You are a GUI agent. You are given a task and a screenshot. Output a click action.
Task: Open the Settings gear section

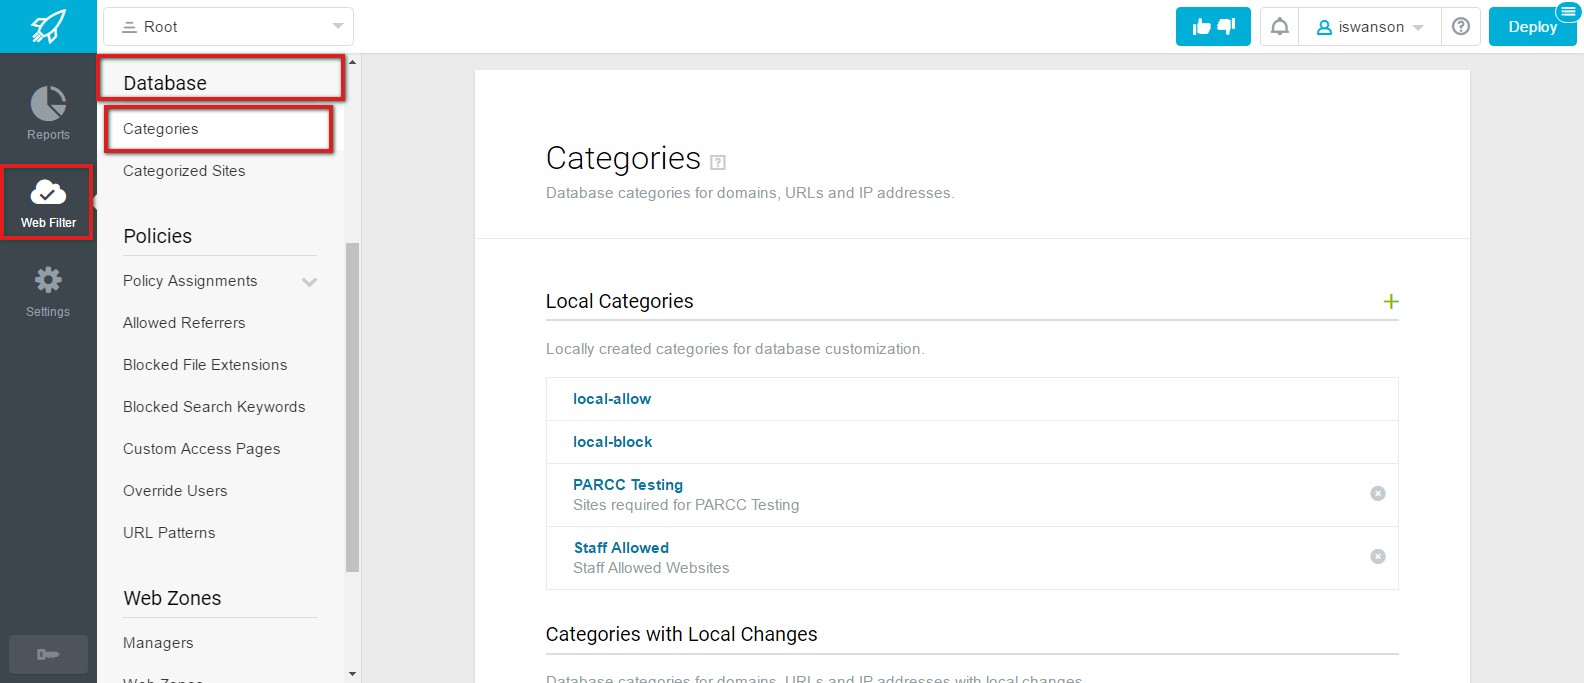[x=48, y=291]
